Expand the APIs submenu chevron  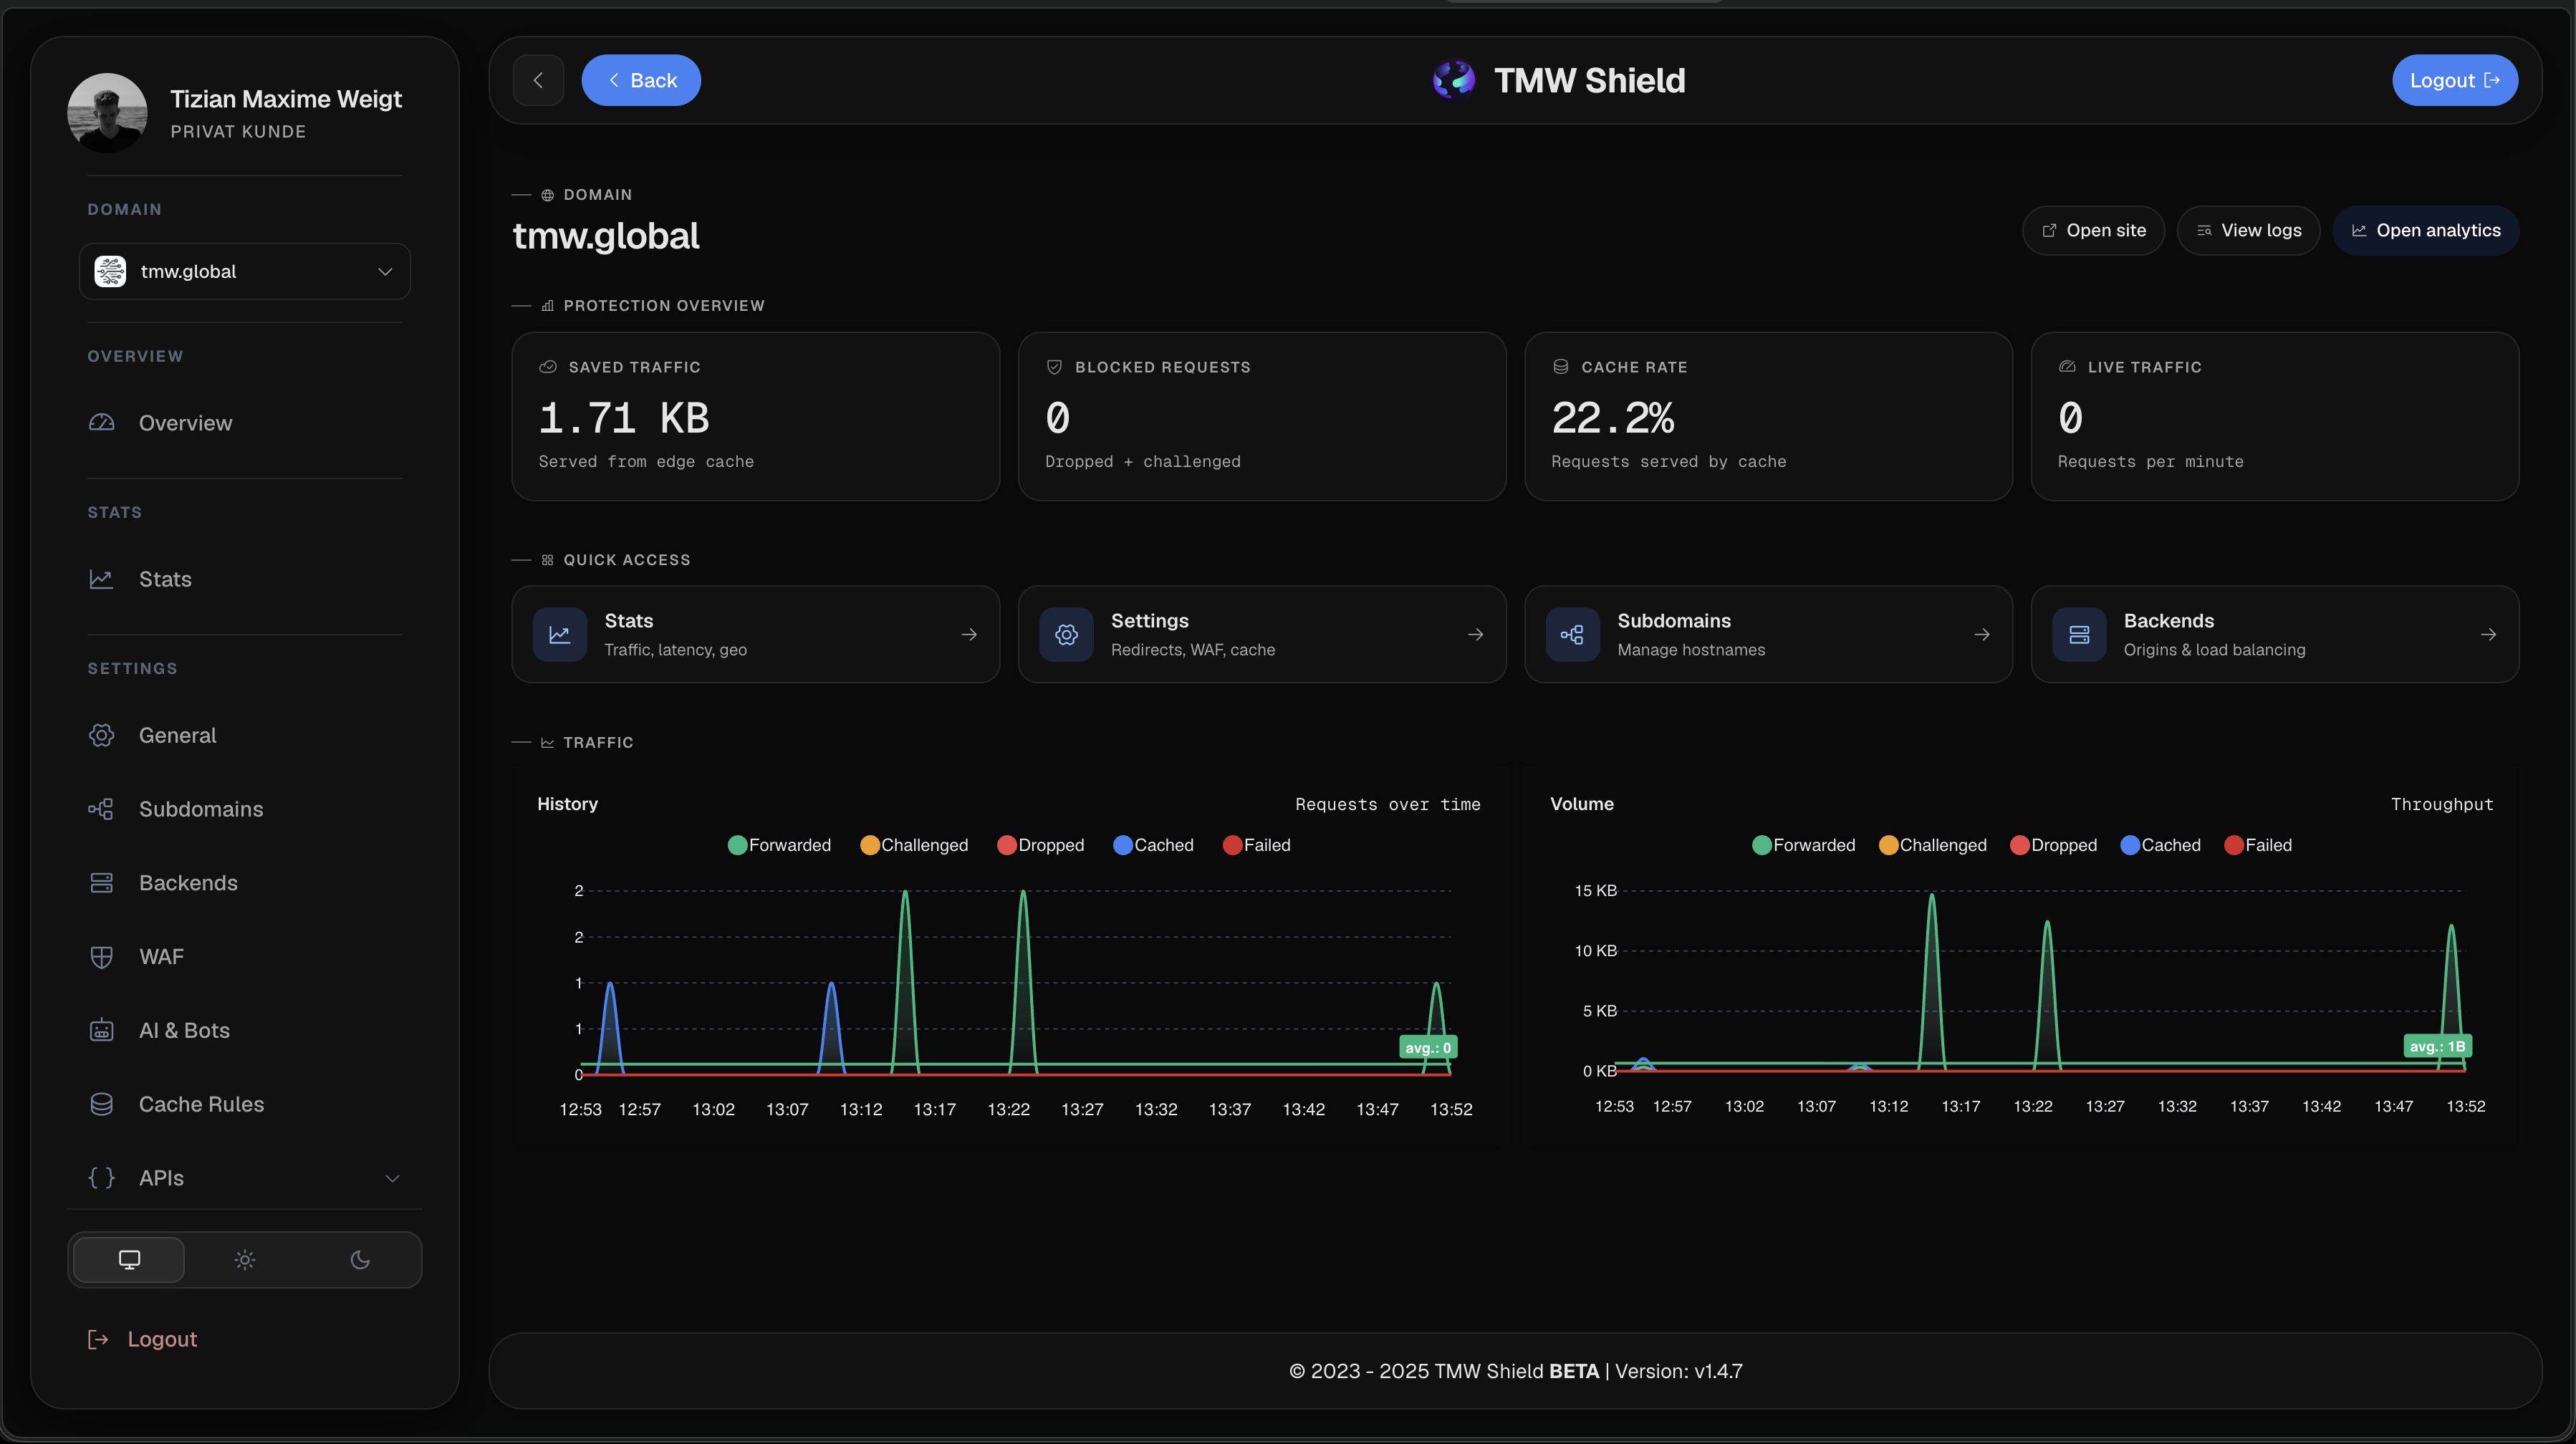pyautogui.click(x=393, y=1178)
